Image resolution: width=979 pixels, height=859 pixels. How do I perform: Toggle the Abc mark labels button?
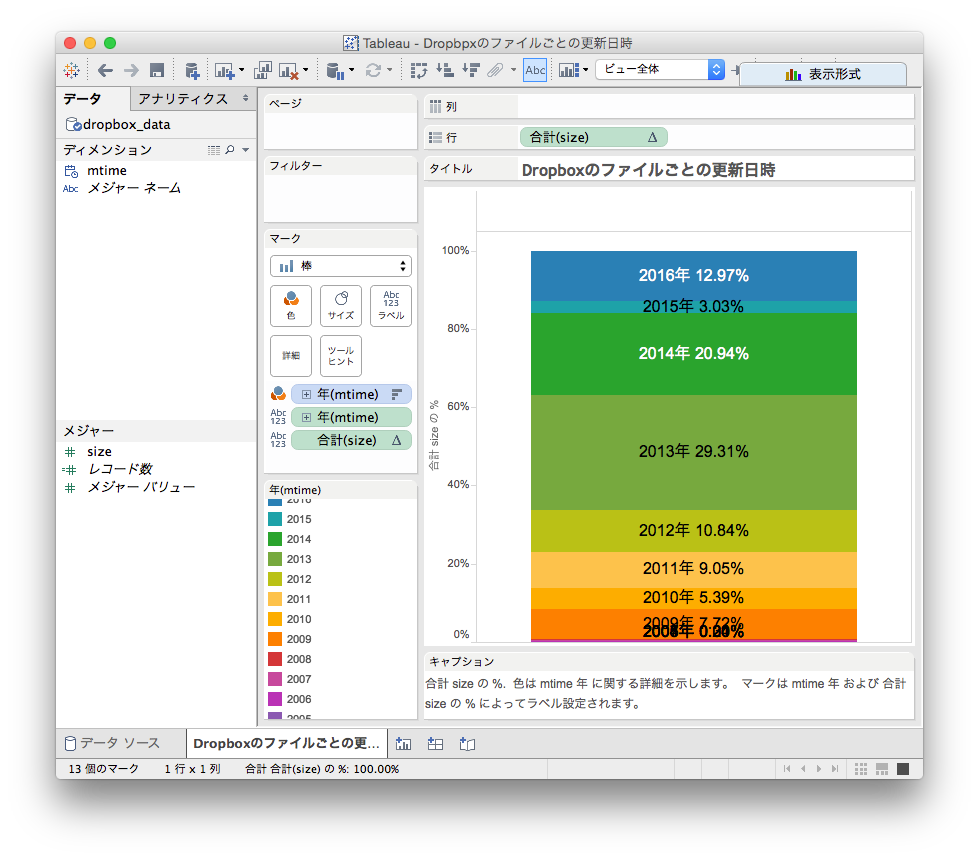(x=535, y=70)
